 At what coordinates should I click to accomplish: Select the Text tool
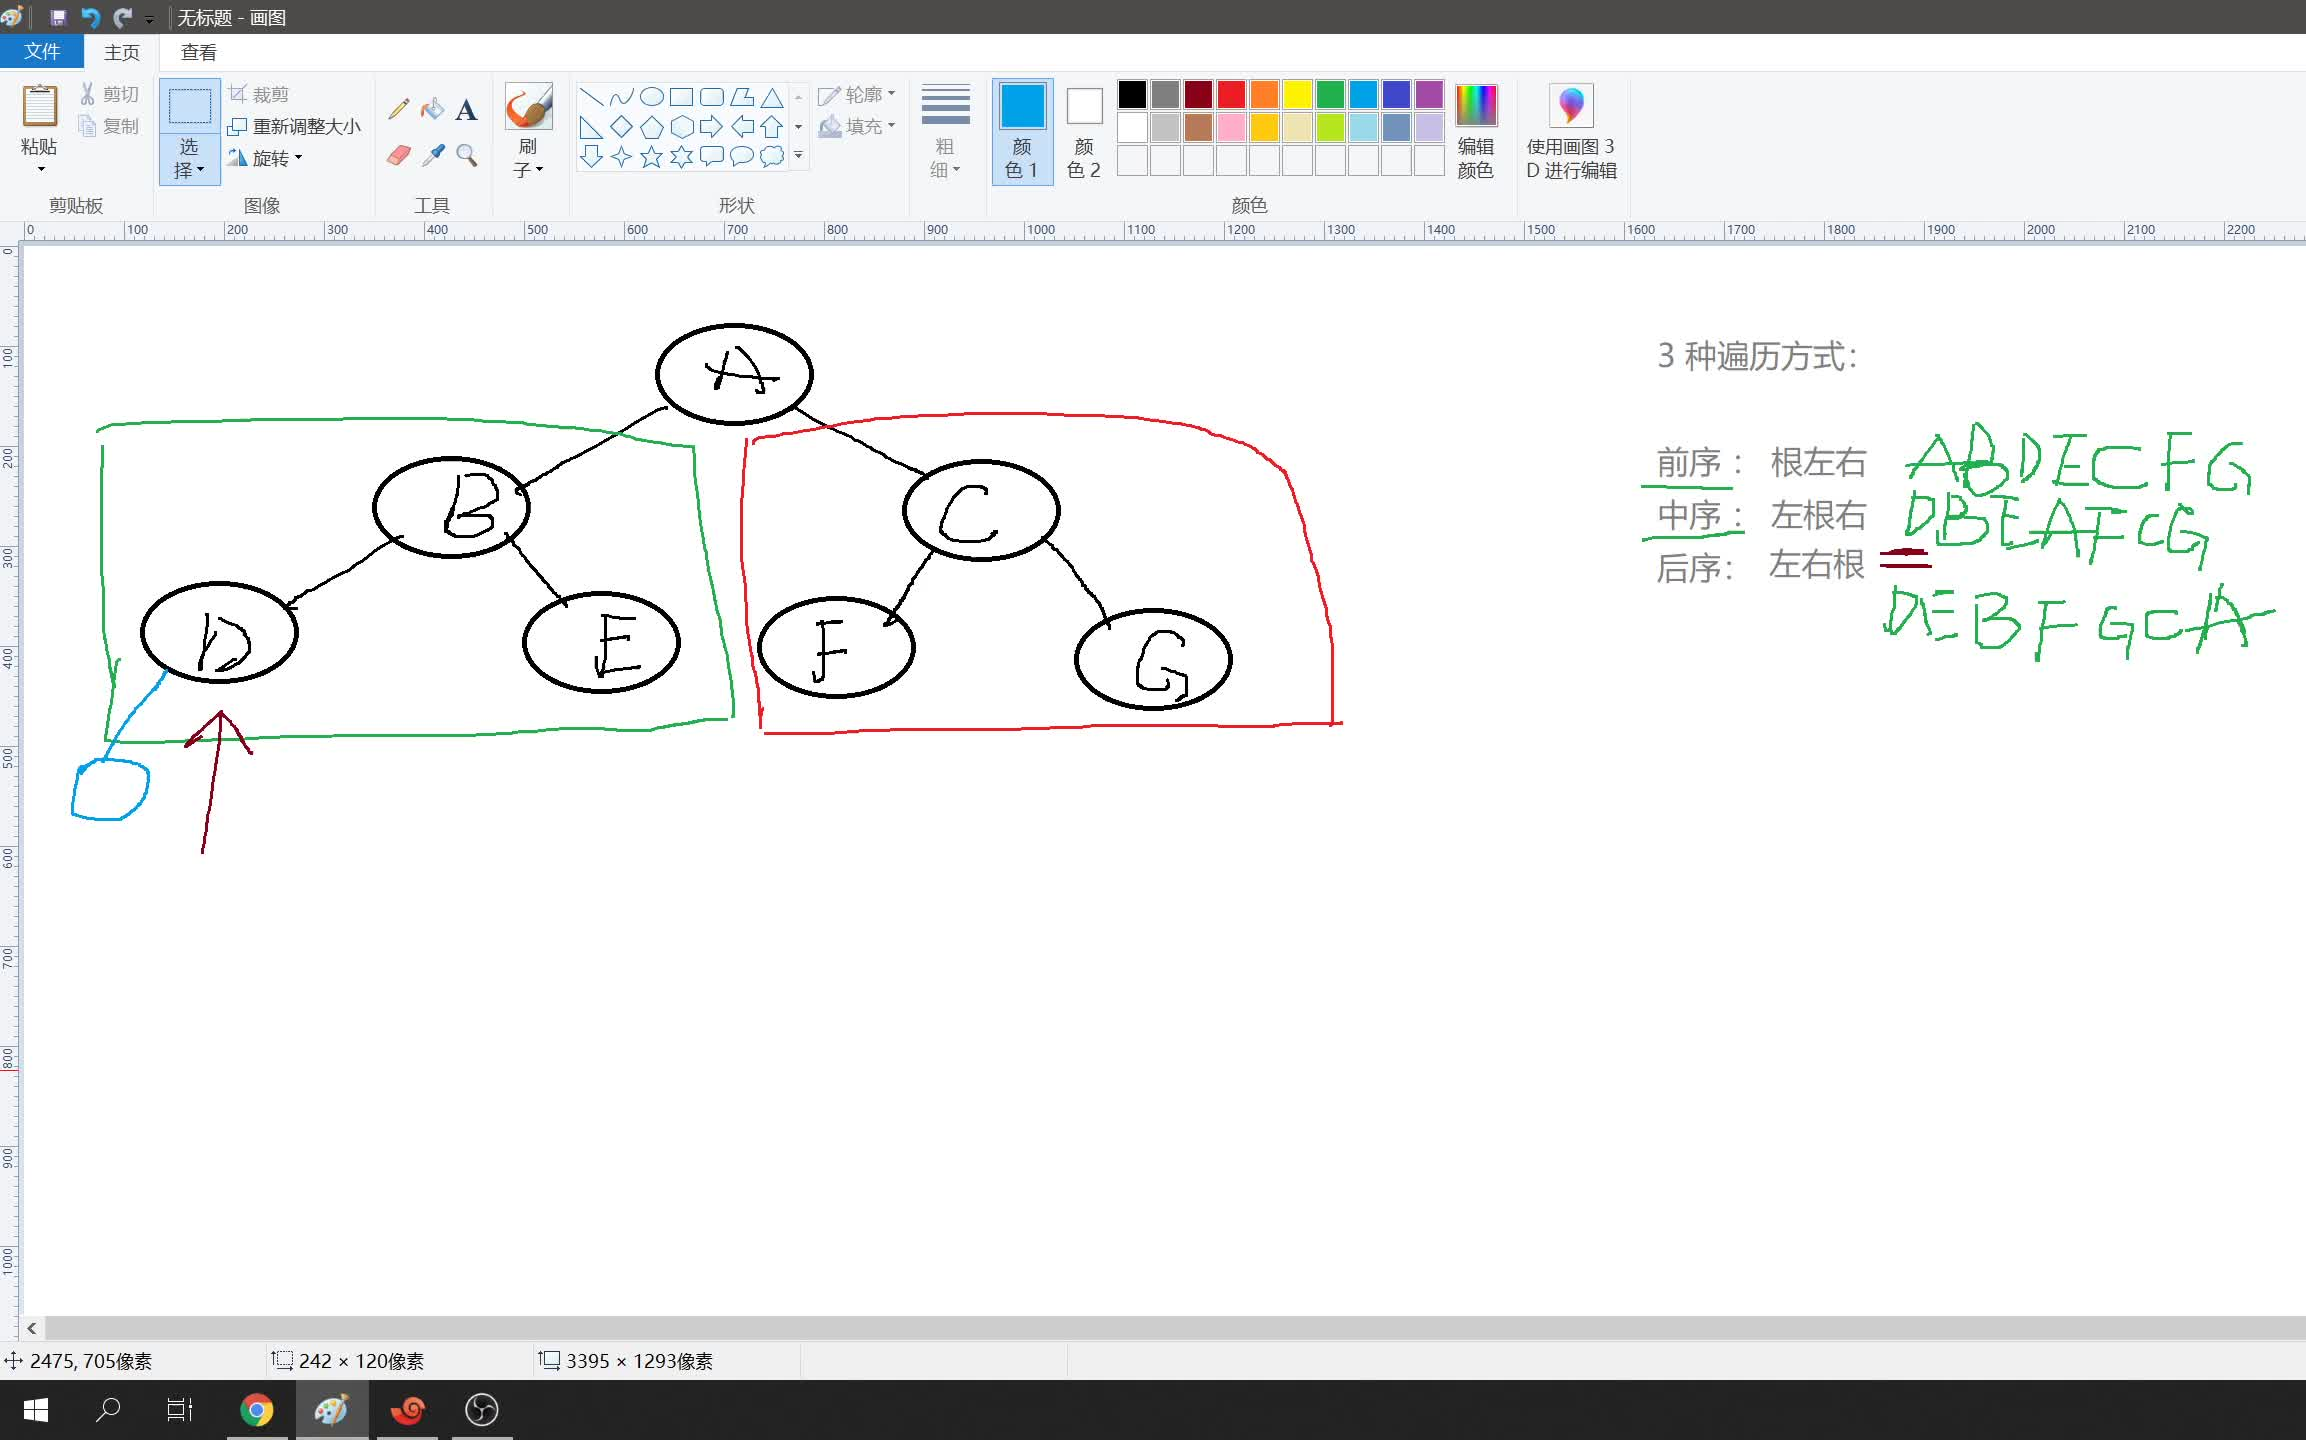[466, 110]
